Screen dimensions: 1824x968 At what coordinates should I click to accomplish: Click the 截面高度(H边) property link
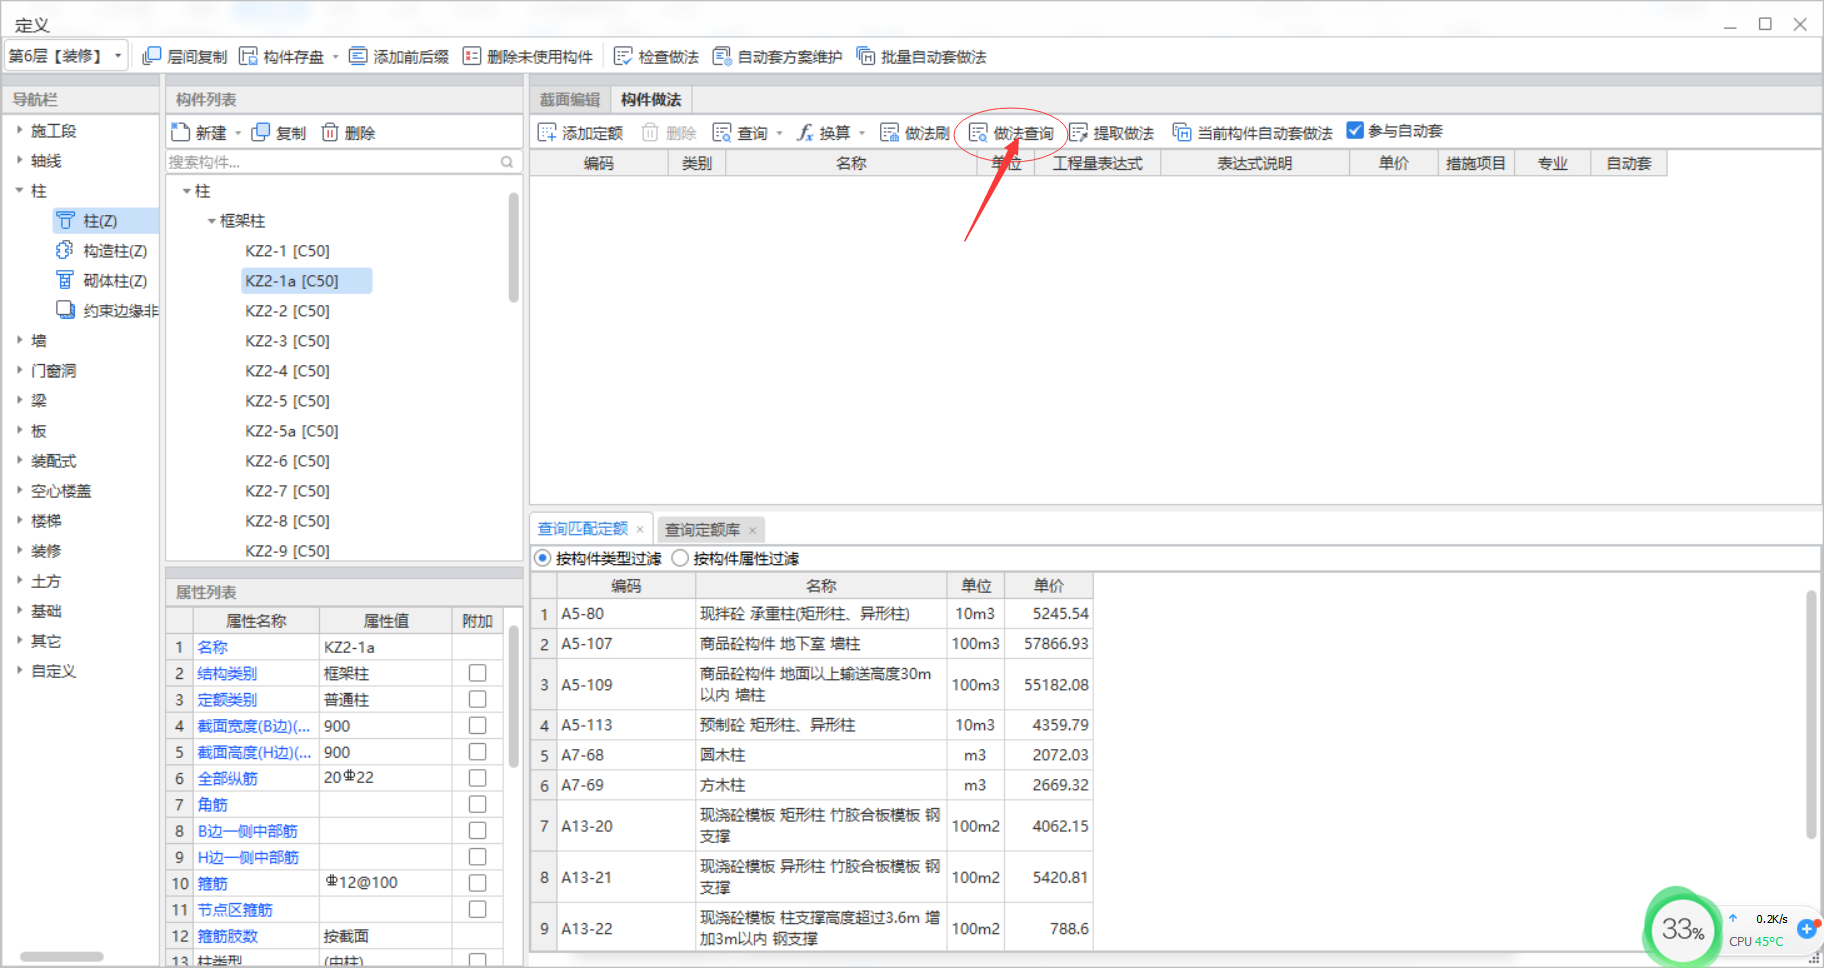pos(254,752)
